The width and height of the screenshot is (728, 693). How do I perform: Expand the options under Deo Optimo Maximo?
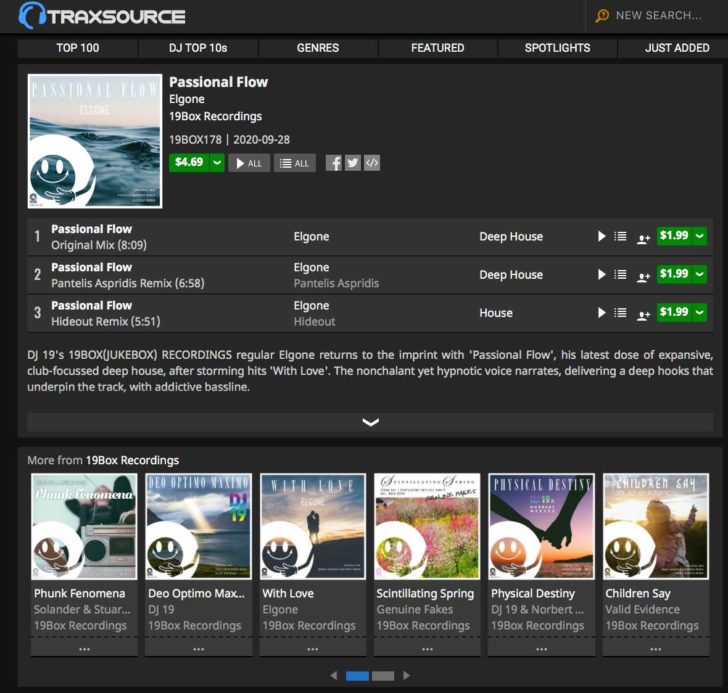tap(198, 648)
